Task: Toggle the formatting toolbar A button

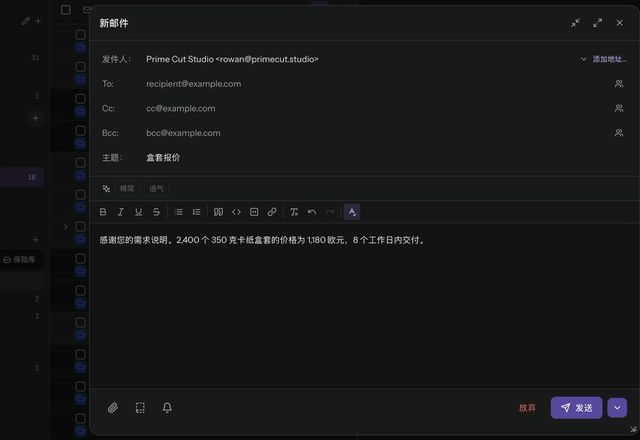Action: pyautogui.click(x=352, y=212)
